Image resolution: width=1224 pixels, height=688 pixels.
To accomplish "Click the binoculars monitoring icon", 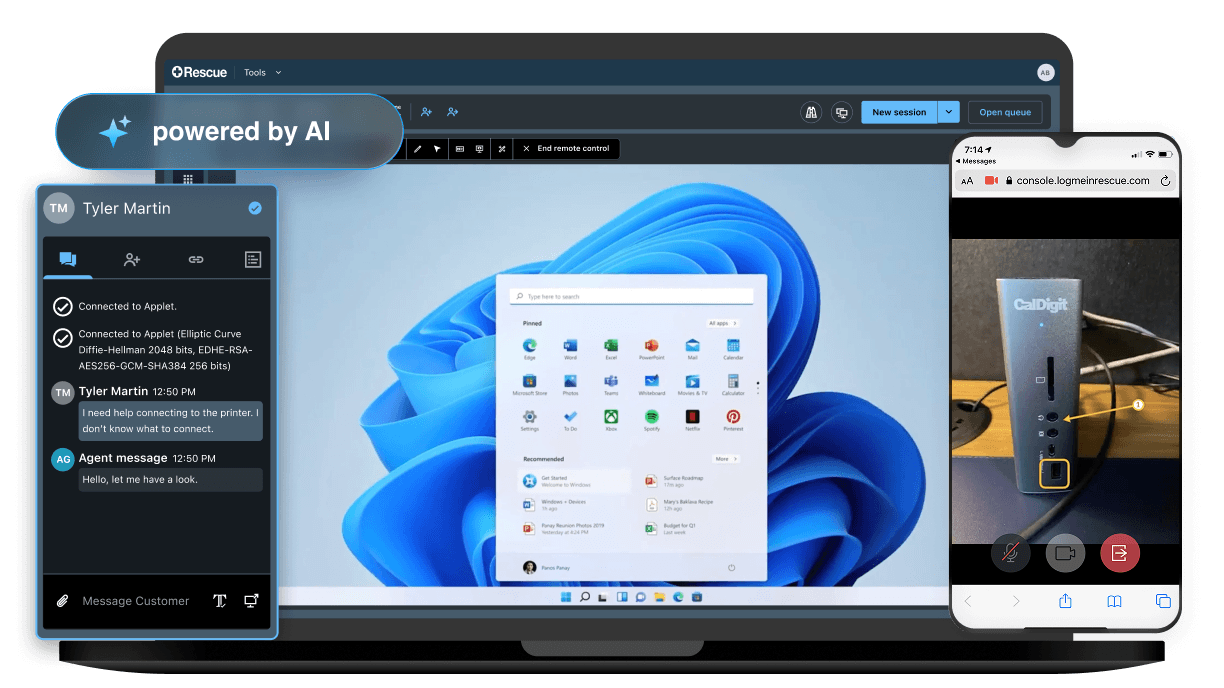I will [x=811, y=112].
